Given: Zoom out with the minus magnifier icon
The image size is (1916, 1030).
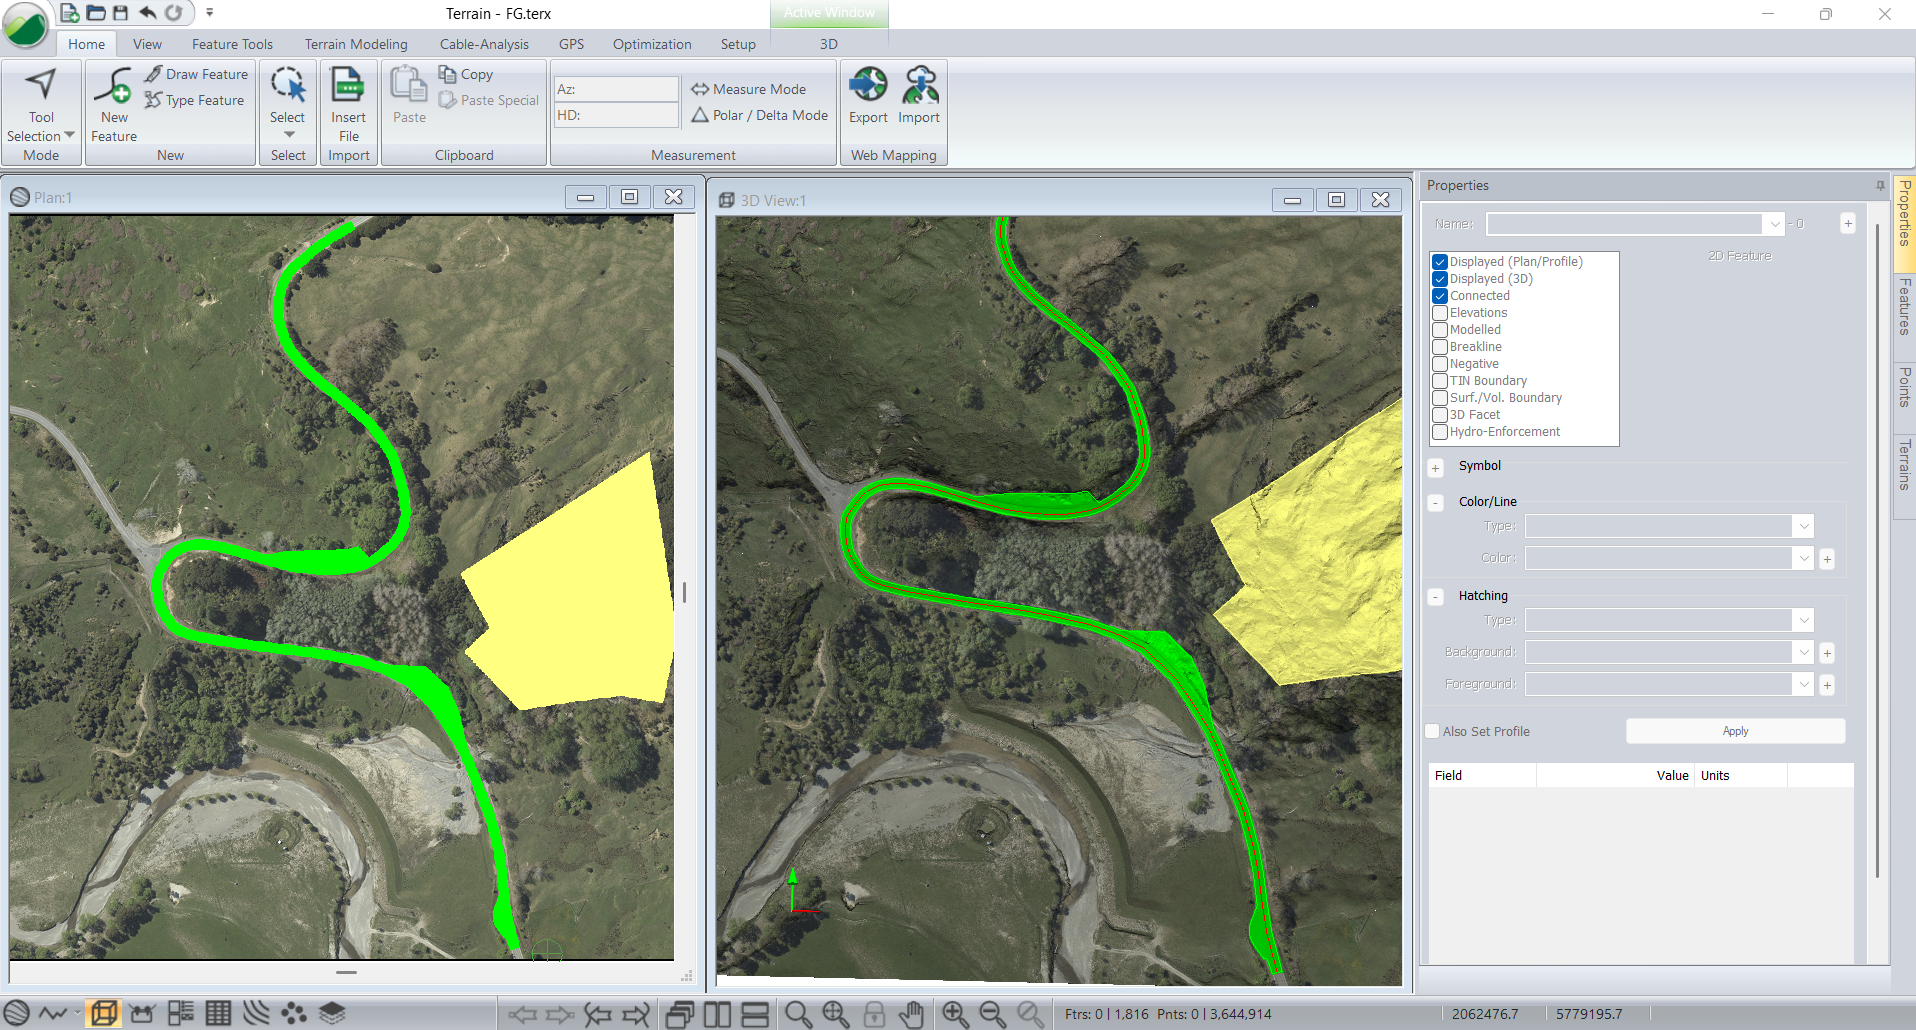Looking at the screenshot, I should 993,1014.
